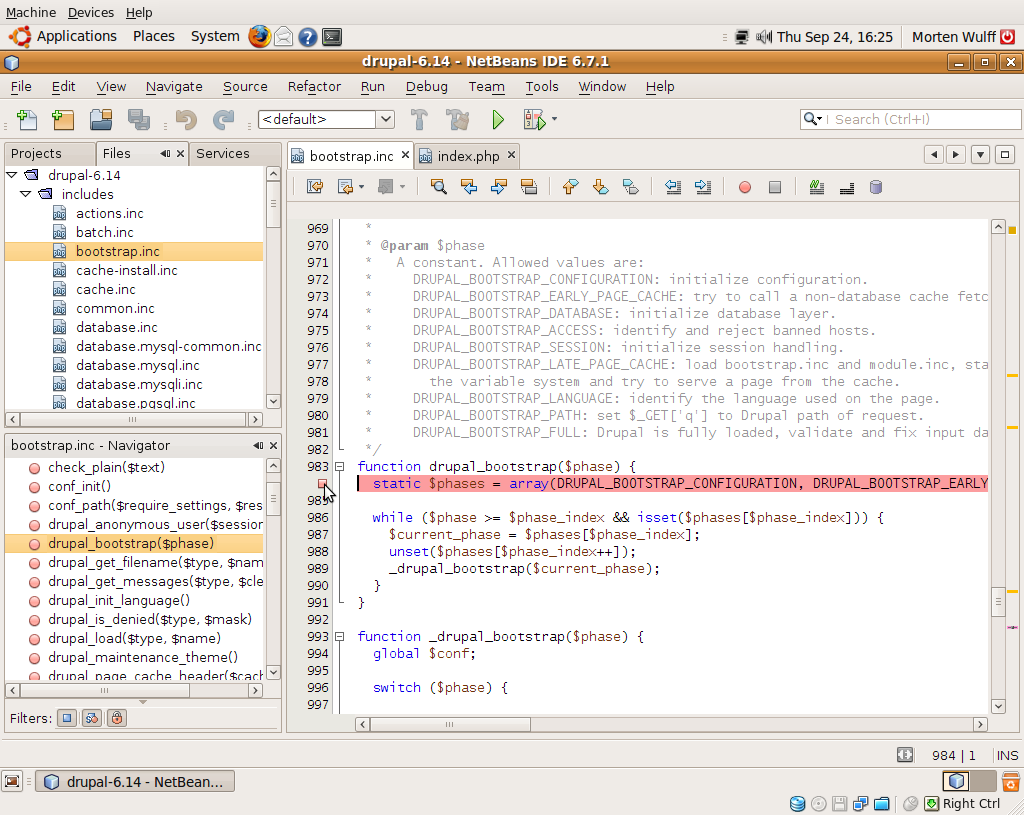Collapse the drupal-6.14 tree node
Image resolution: width=1024 pixels, height=815 pixels.
point(12,175)
